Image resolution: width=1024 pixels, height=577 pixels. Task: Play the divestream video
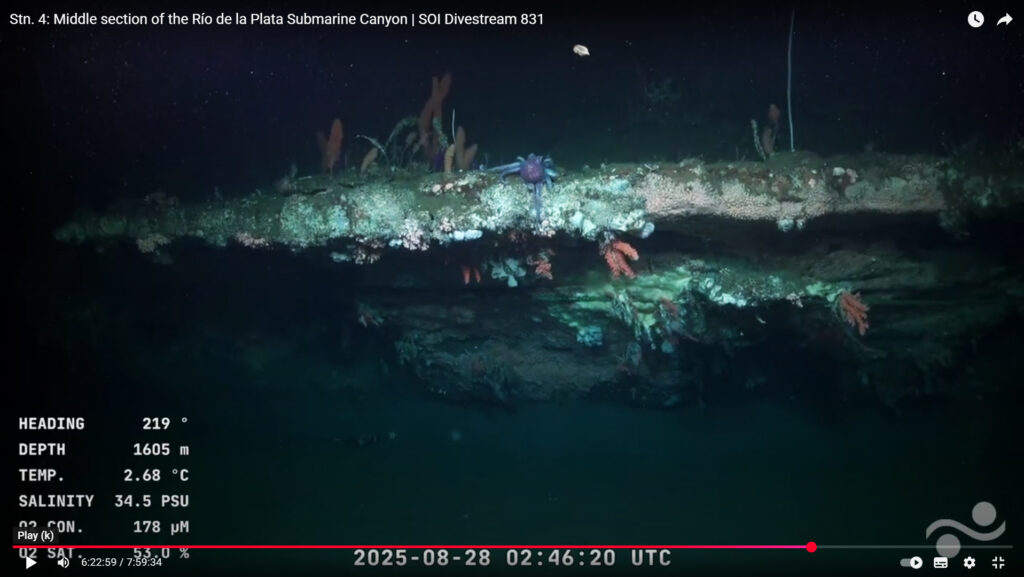click(31, 563)
